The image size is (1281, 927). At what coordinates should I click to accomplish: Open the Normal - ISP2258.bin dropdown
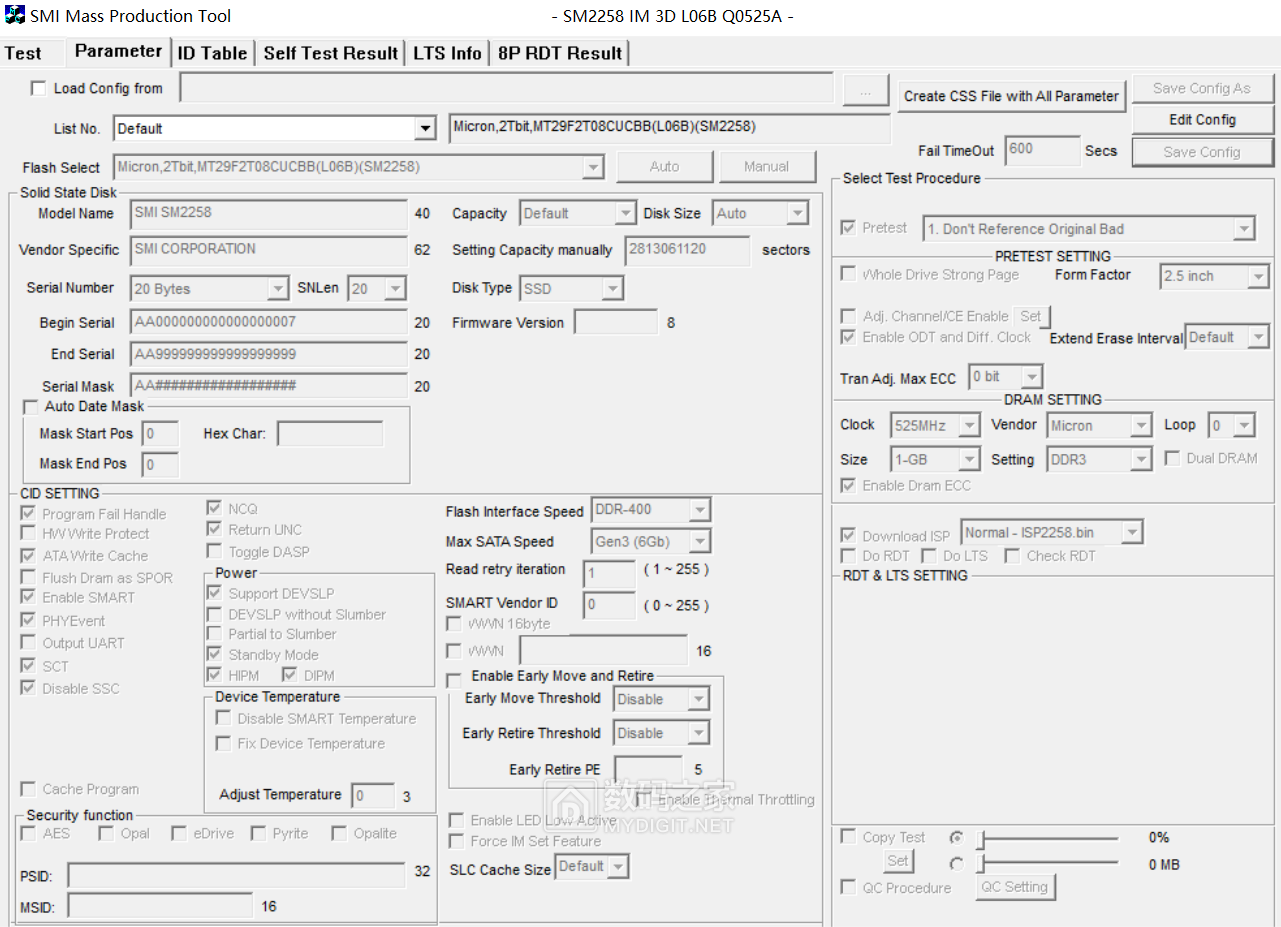coord(1051,533)
